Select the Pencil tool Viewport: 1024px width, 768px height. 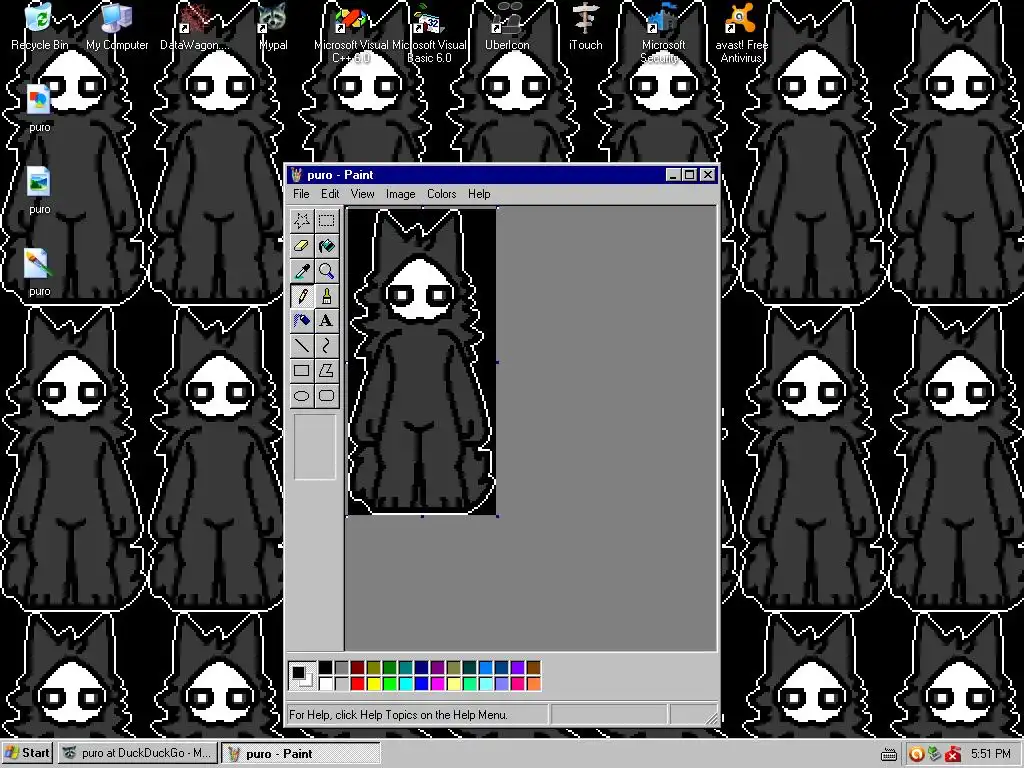point(302,296)
